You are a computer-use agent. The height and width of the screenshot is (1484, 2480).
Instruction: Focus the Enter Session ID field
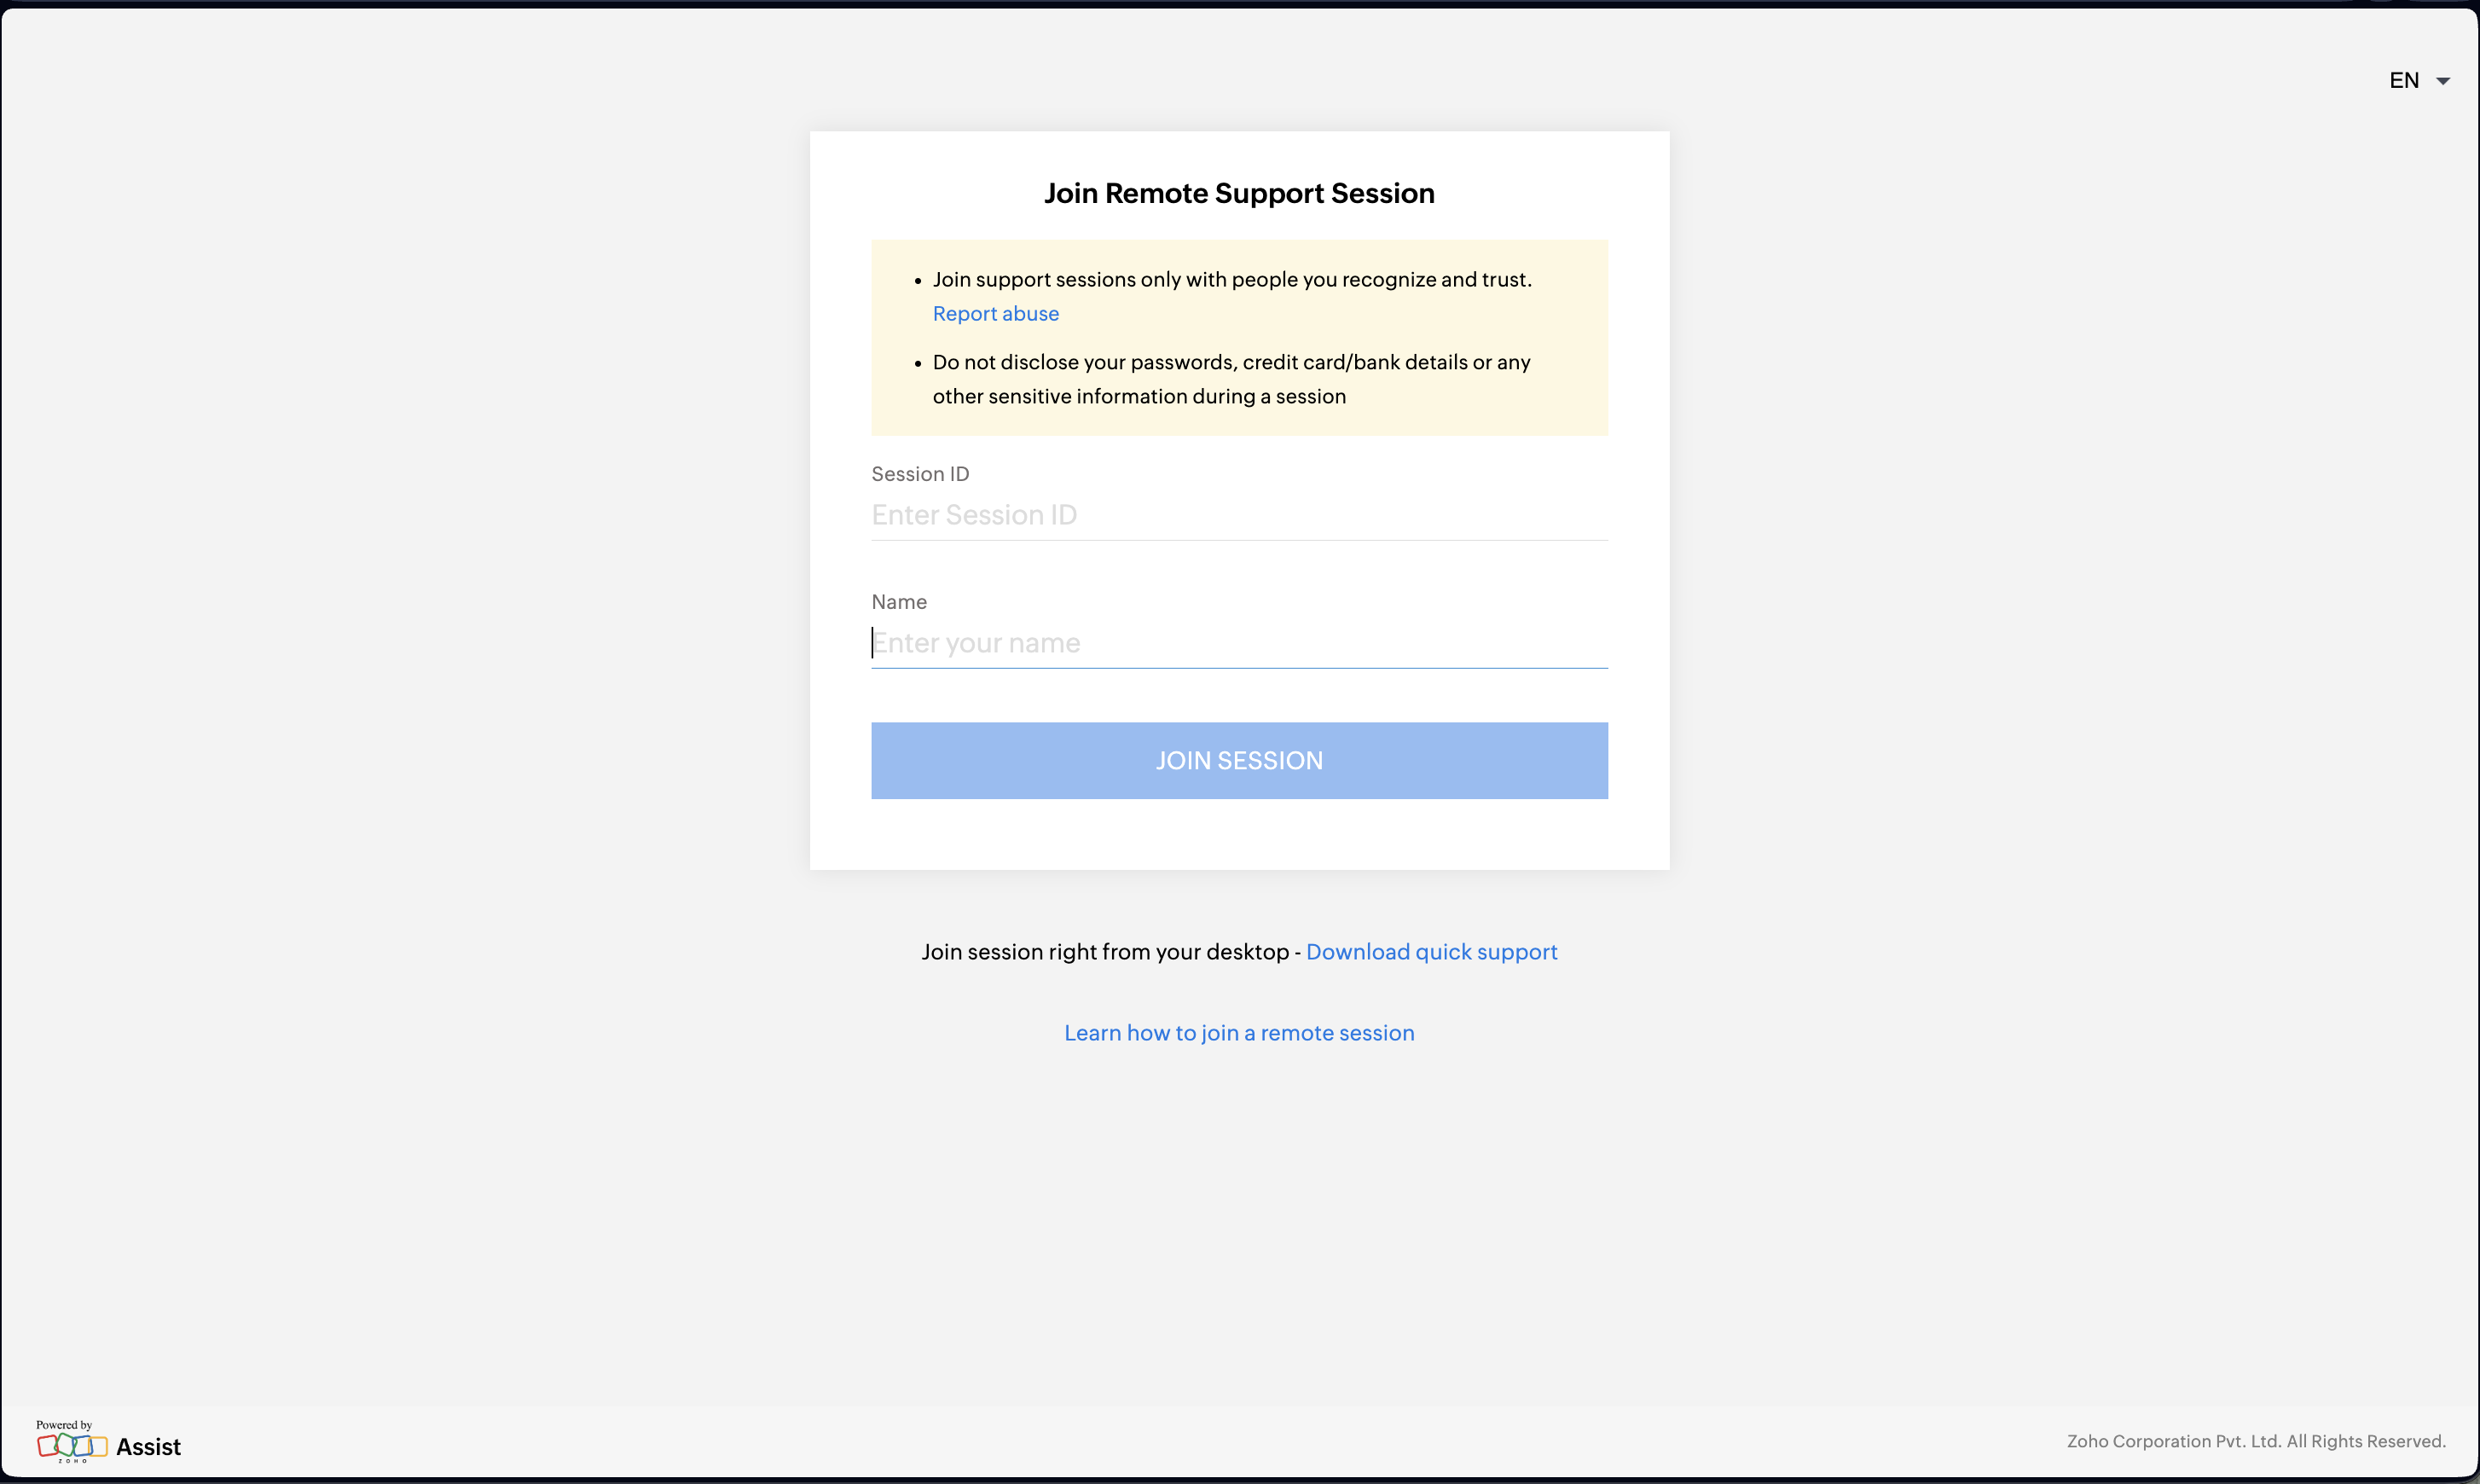pos(1239,515)
